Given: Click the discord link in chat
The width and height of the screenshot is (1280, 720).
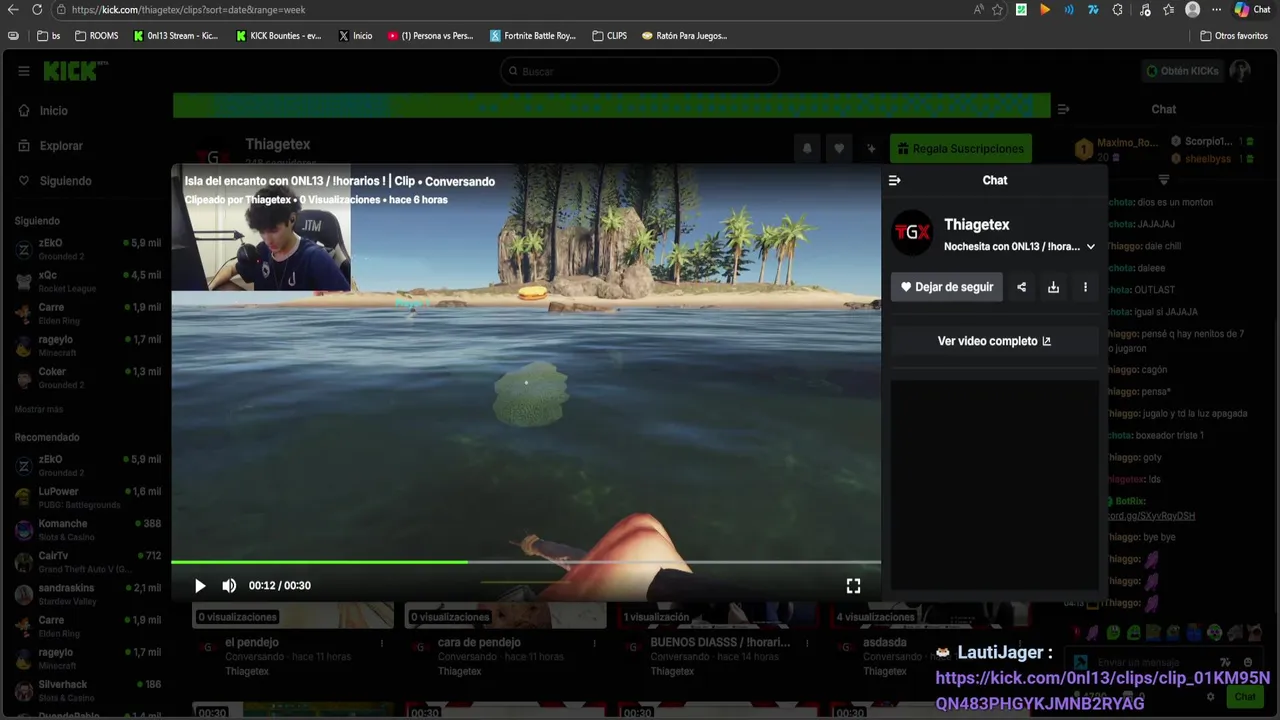Looking at the screenshot, I should [1151, 516].
